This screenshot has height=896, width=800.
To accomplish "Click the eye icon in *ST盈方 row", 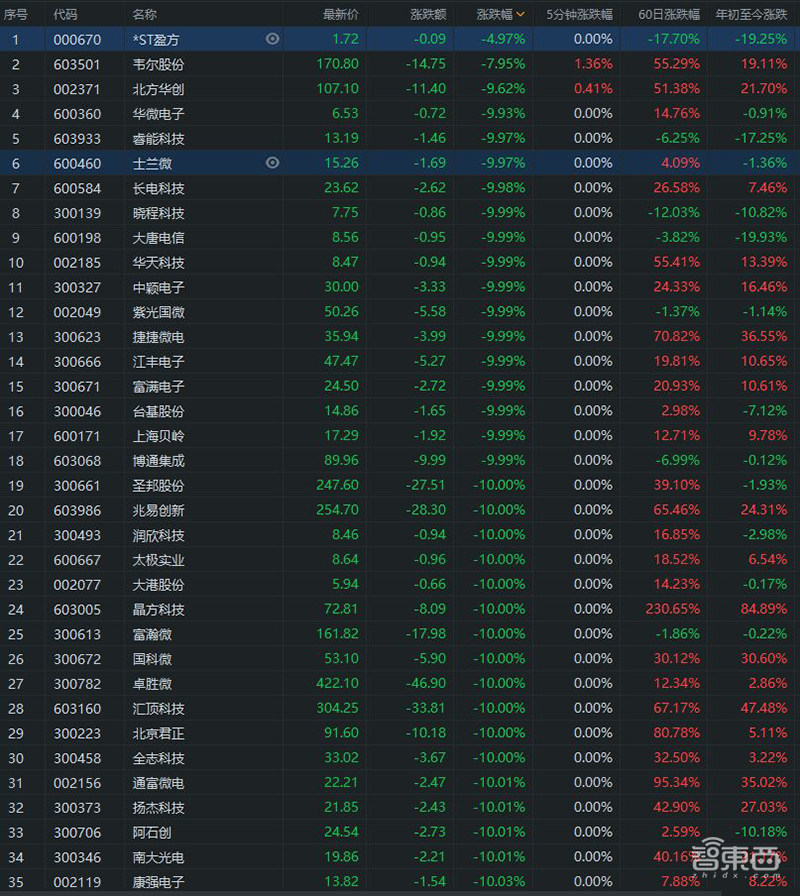I will point(272,39).
